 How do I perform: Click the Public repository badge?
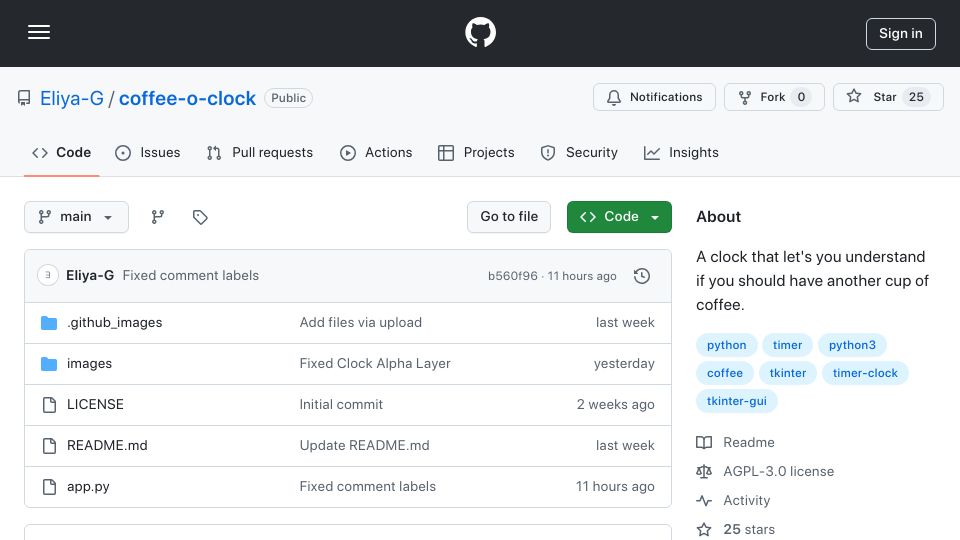[288, 98]
